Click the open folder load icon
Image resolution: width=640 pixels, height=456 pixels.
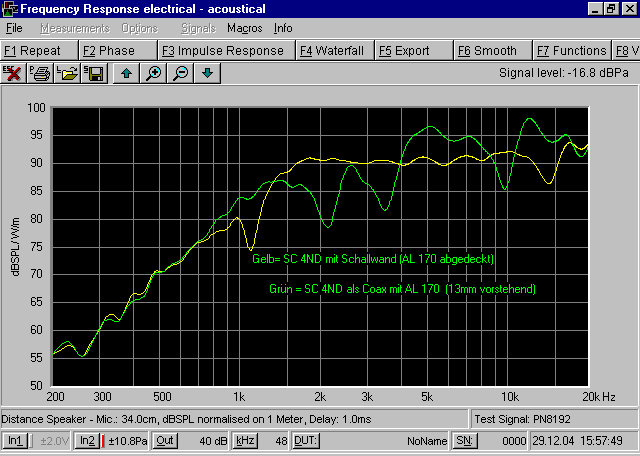pyautogui.click(x=68, y=73)
